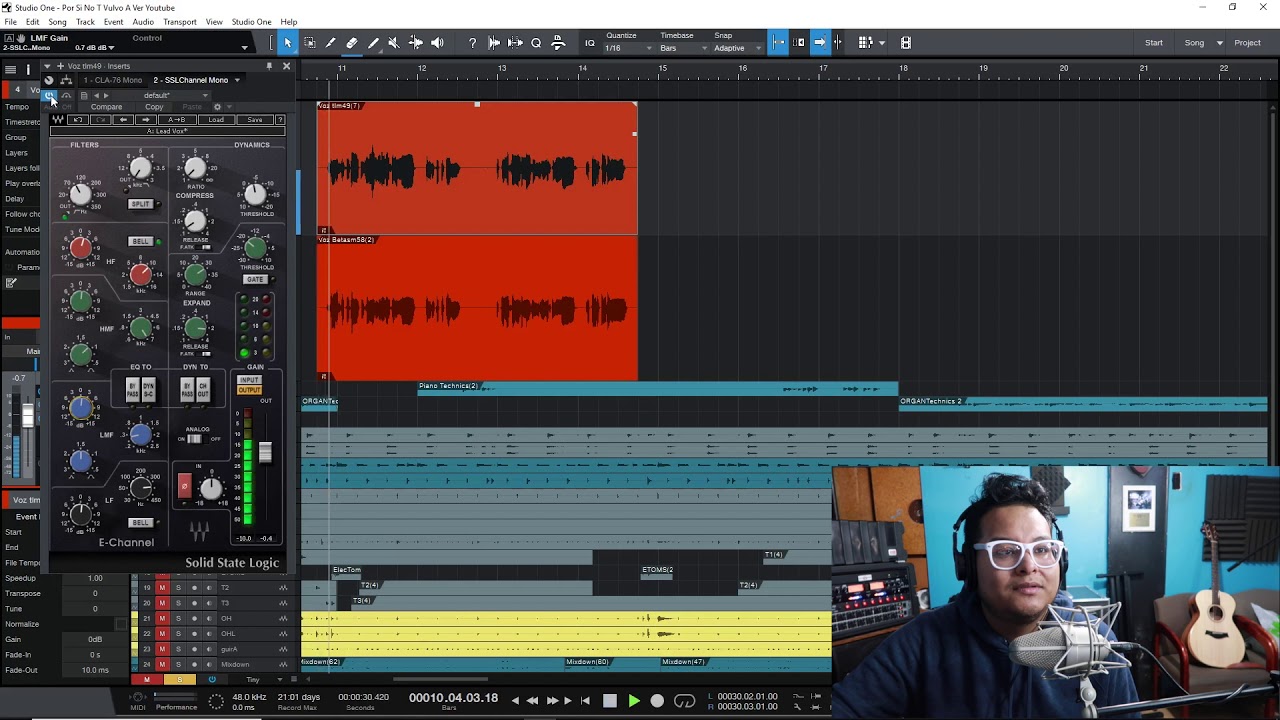Toggle the IQ input quantize button
1280x720 pixels.
click(x=590, y=43)
